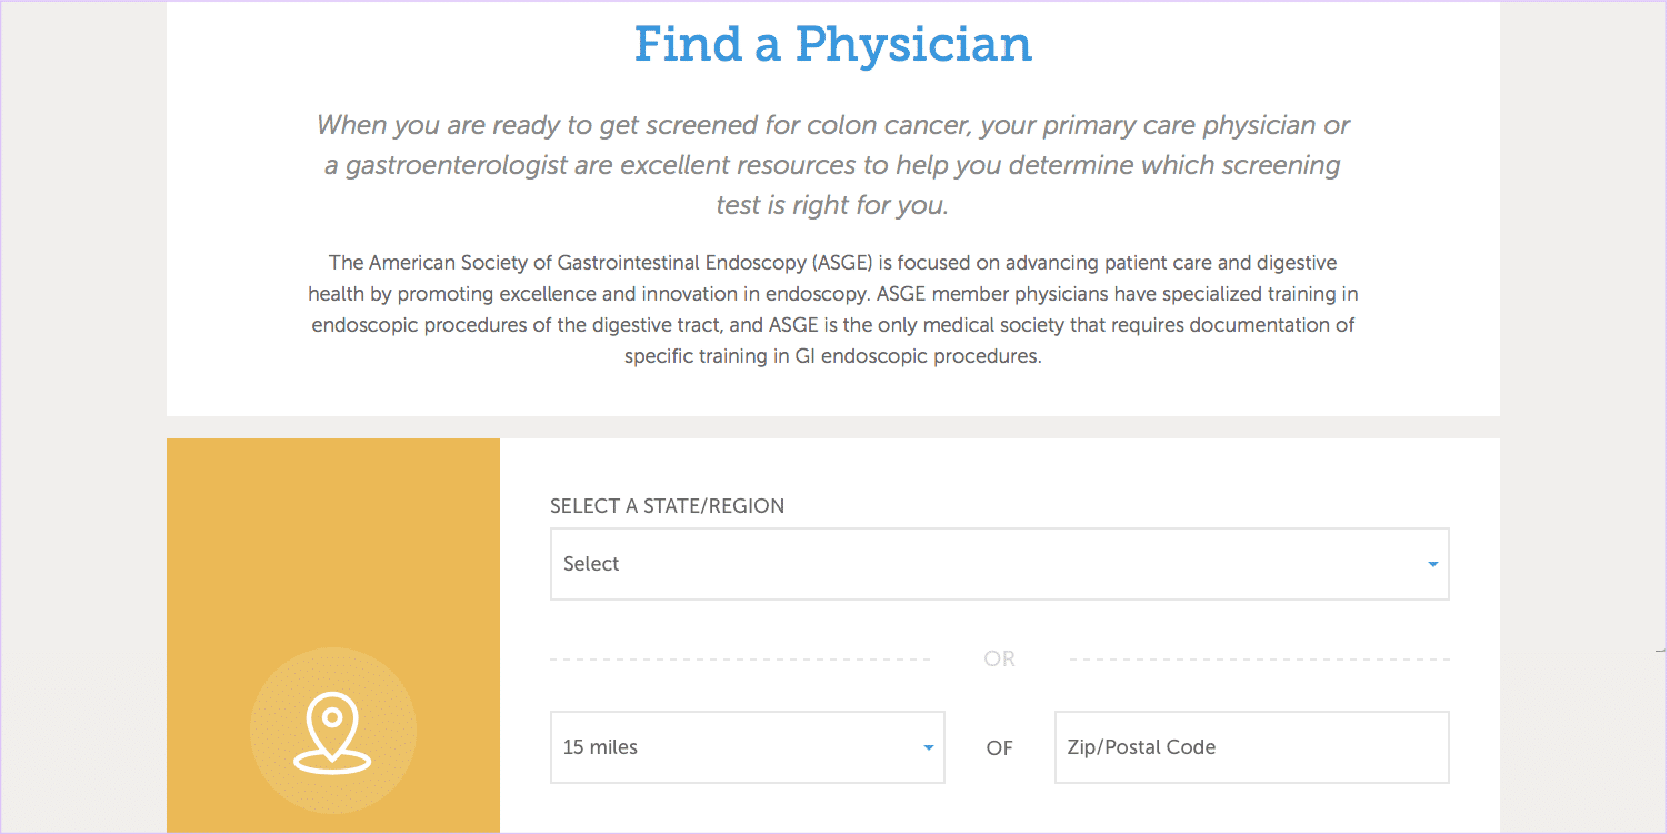The height and width of the screenshot is (834, 1667).
Task: Click the yellow side panel above the pin
Action: 333,540
